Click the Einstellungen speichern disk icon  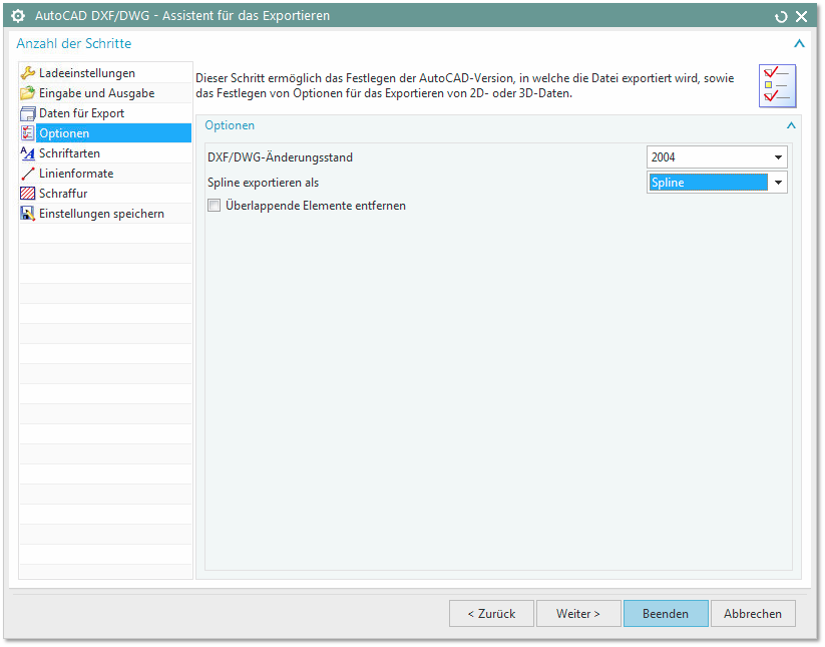(x=27, y=214)
